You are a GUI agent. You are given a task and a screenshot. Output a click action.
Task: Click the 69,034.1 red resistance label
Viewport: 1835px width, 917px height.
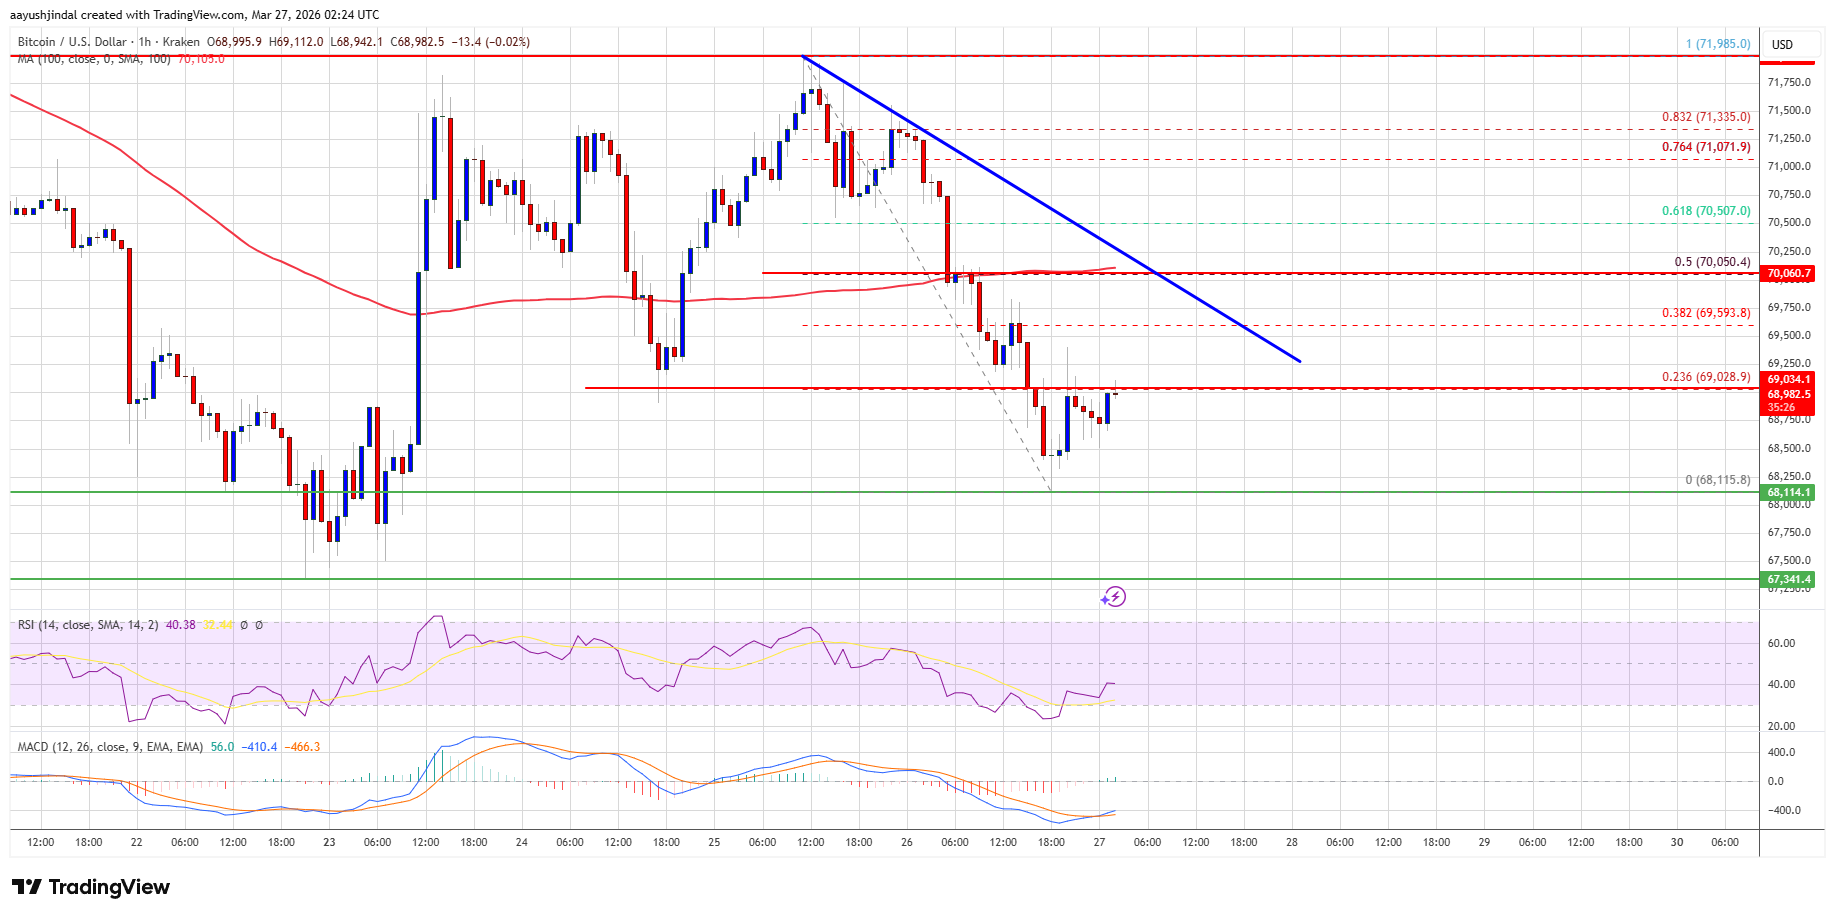(x=1789, y=379)
